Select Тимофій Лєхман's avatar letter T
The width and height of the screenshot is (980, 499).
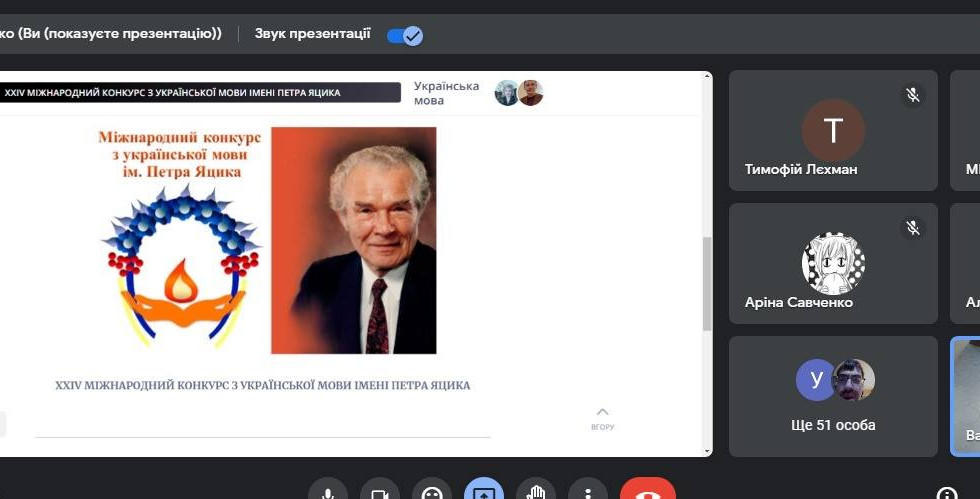[833, 131]
